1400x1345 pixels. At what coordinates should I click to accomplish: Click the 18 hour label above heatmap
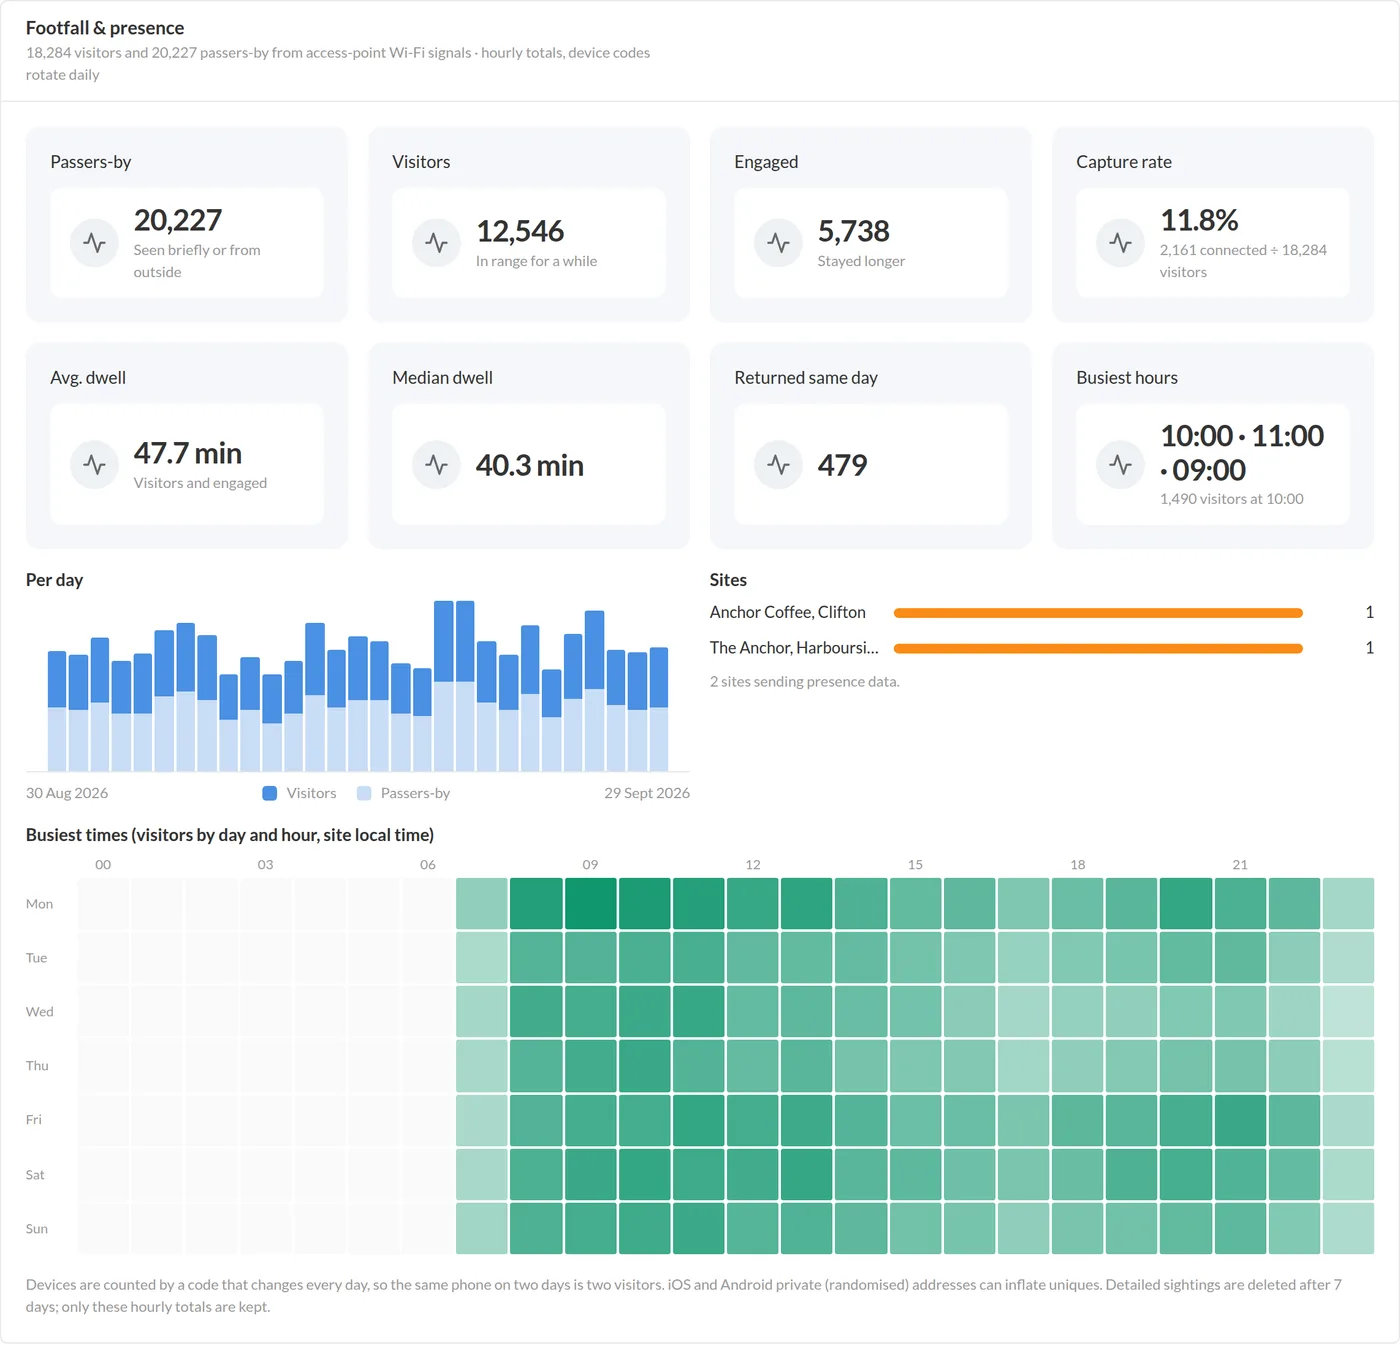coord(1078,865)
